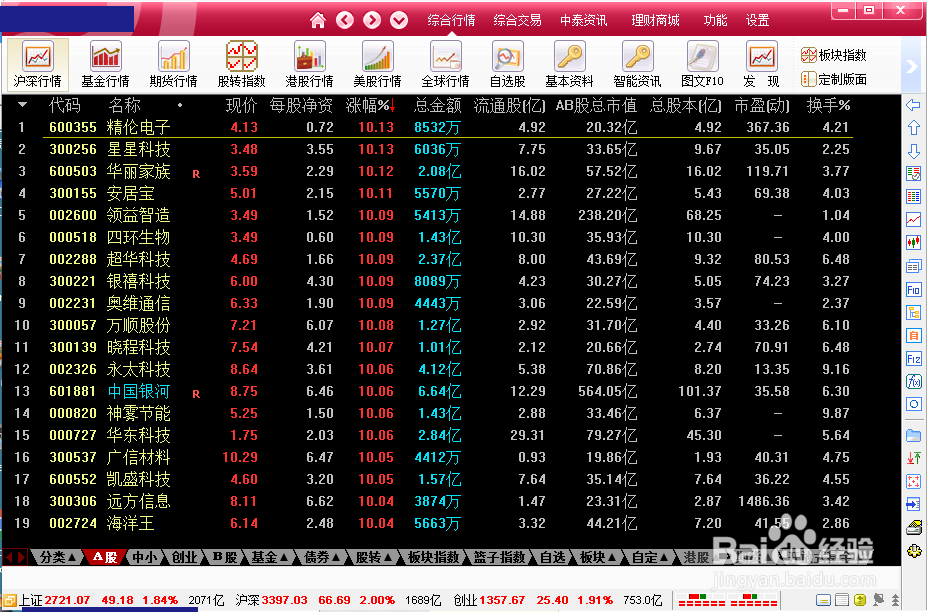Navigate back with left arrow circle
Viewport: 928px width, 612px height.
345,21
